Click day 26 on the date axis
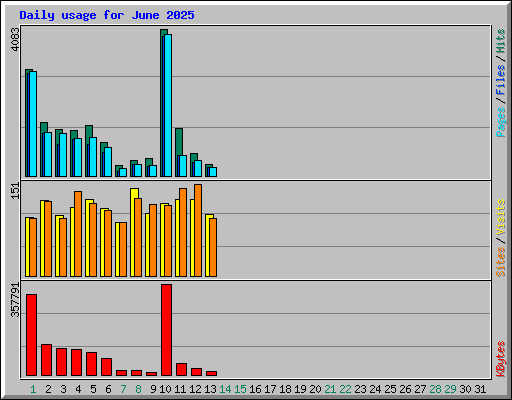The width and height of the screenshot is (512, 400). [x=405, y=389]
